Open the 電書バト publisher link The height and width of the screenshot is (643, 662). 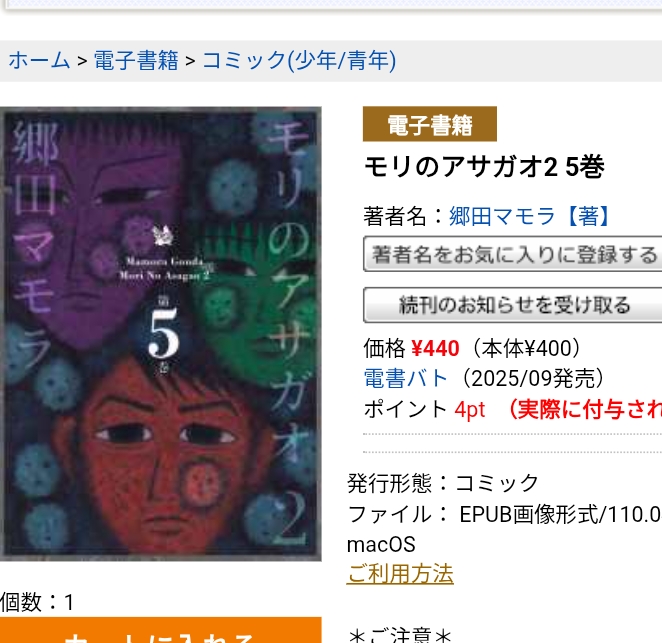(406, 378)
